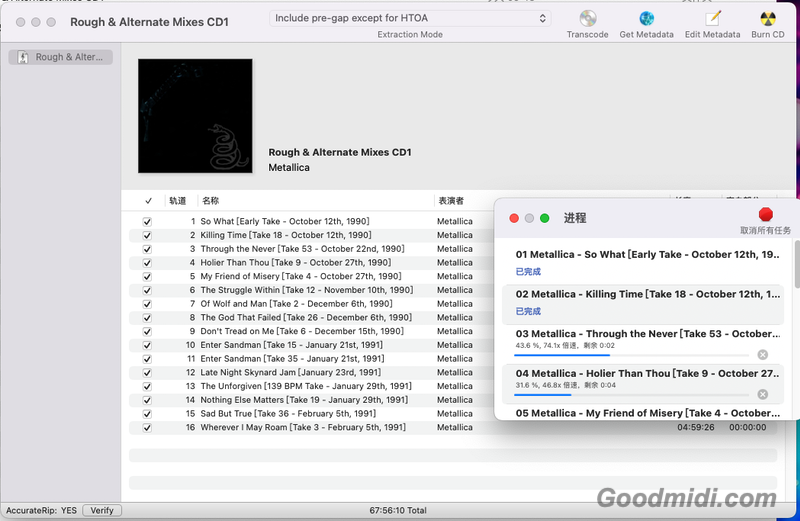Click the 00:00:00 pre-gap value of track 16
This screenshot has width=800, height=521.
[747, 428]
